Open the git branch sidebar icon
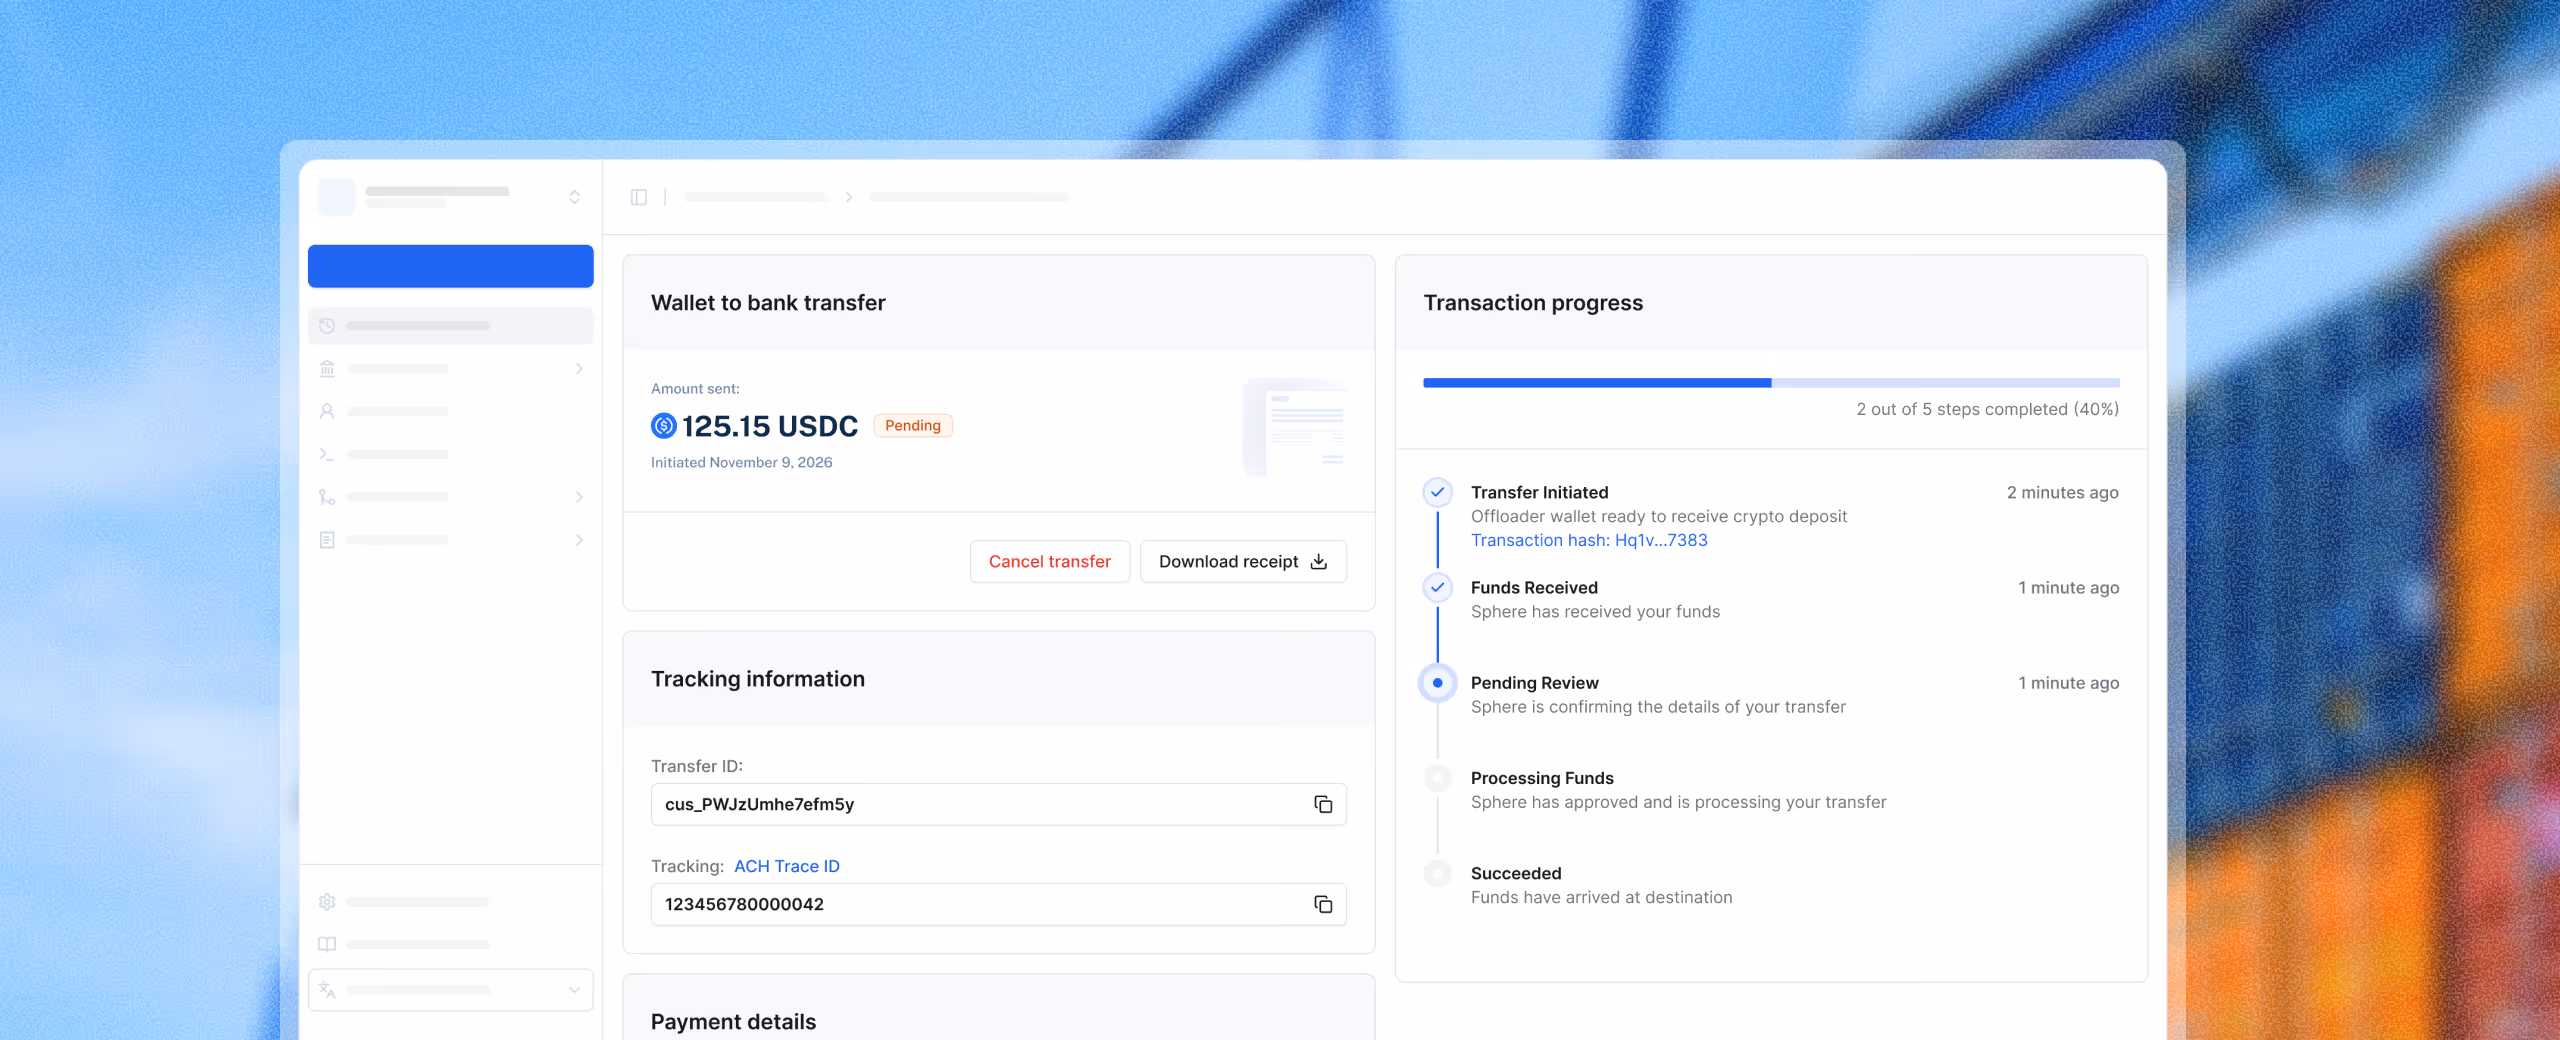 (x=327, y=497)
